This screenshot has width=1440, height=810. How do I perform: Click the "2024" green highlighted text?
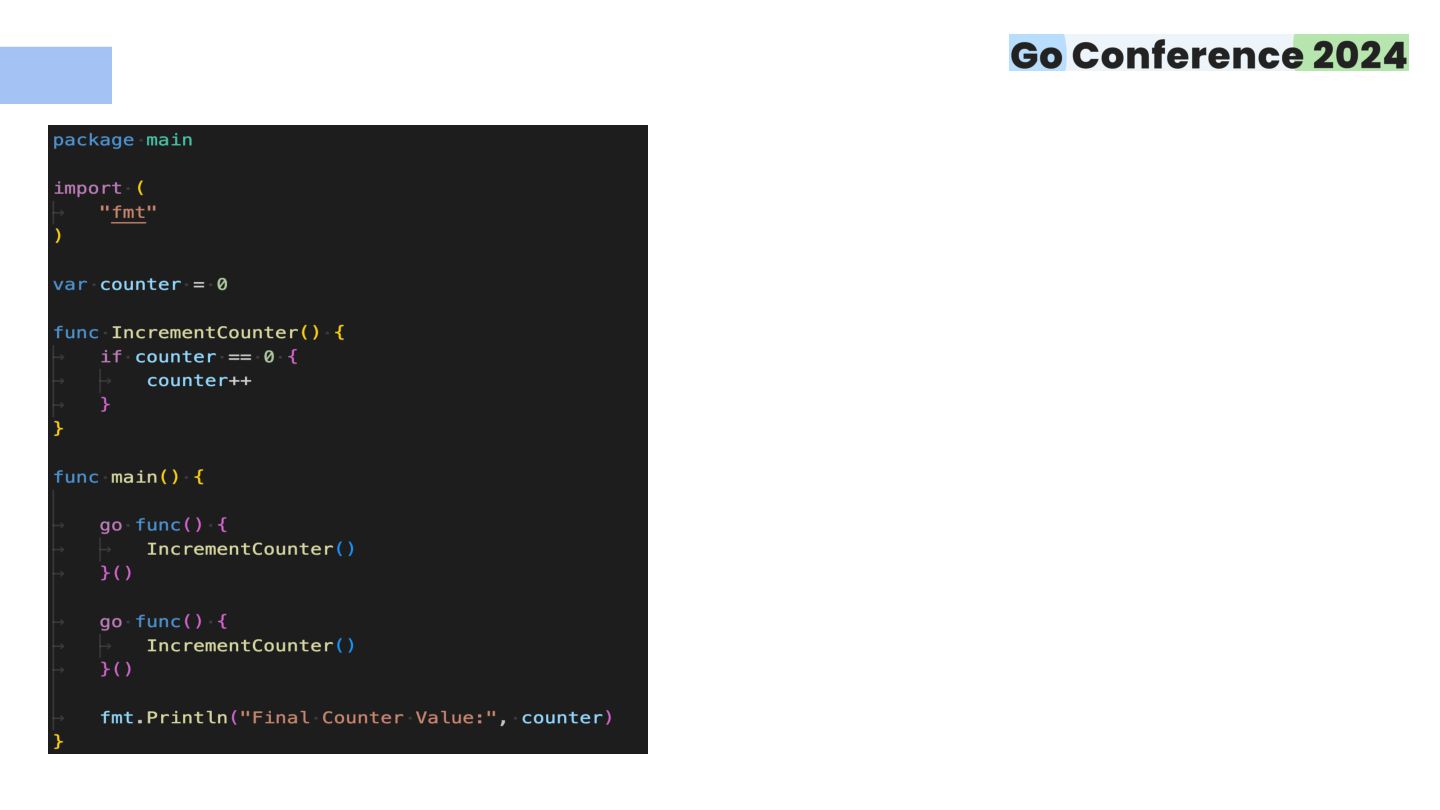1352,54
